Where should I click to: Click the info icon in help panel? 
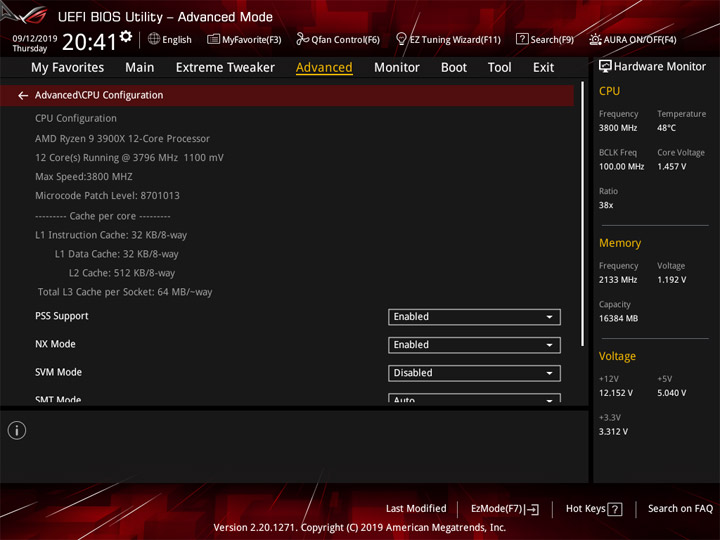click(17, 431)
